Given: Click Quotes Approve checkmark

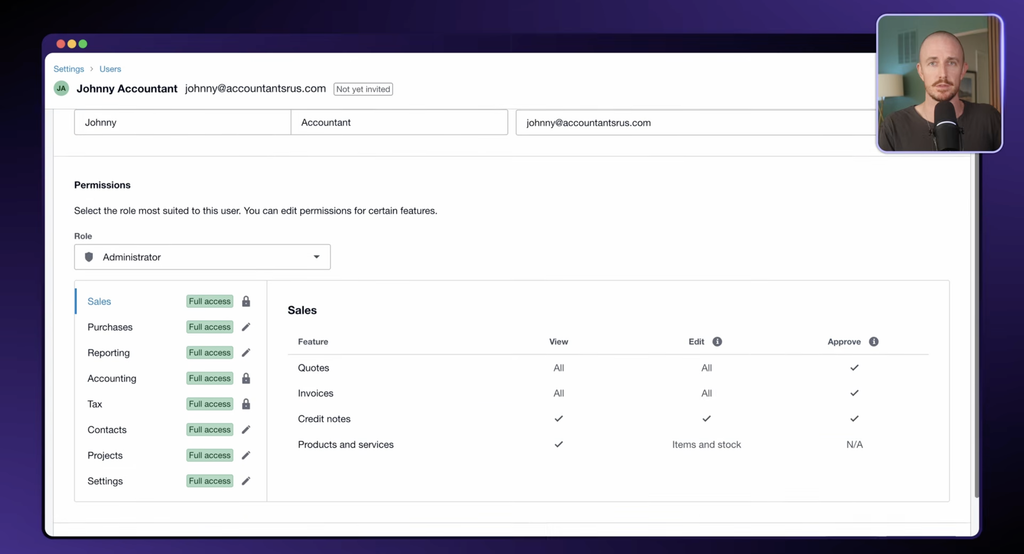Looking at the screenshot, I should click(854, 368).
